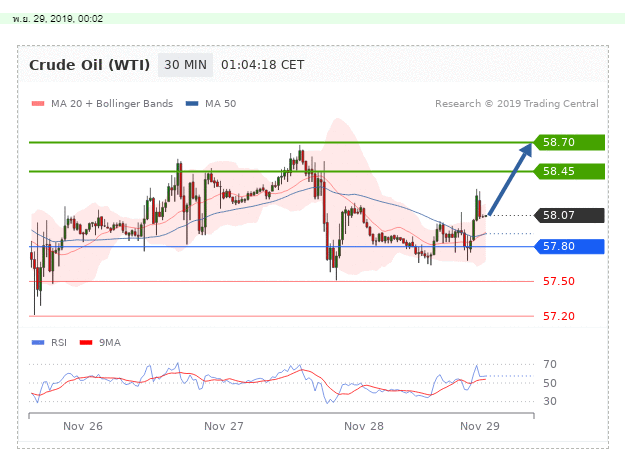Click the Nov 29 axis label

click(480, 426)
